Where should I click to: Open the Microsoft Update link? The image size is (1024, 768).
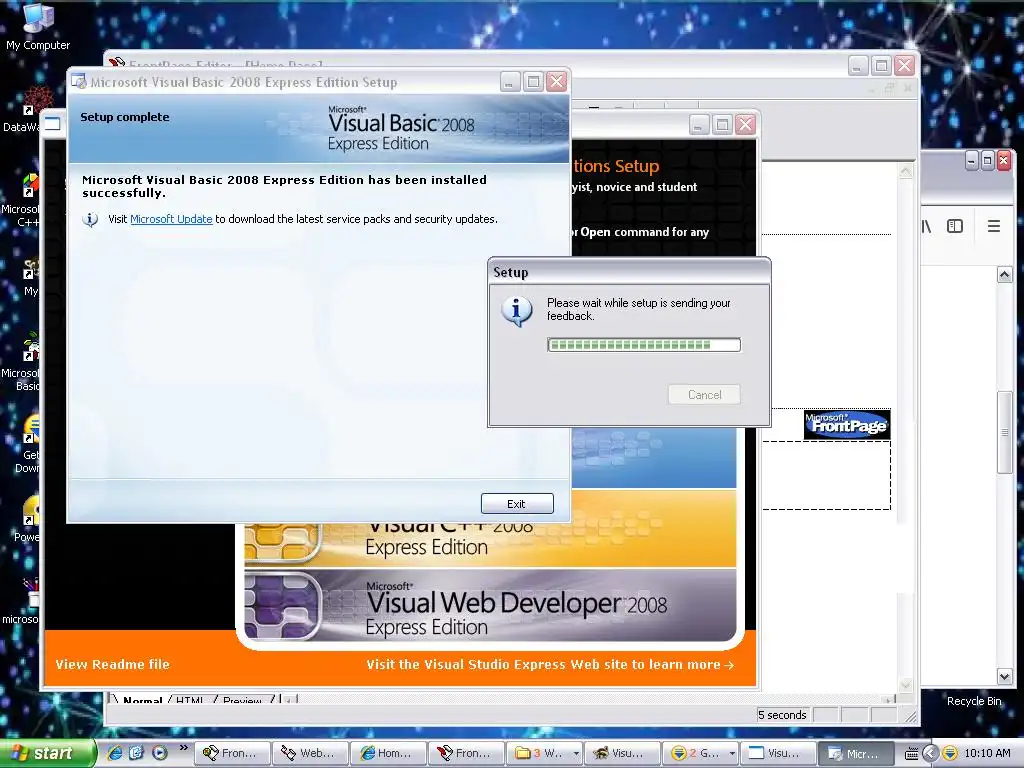(171, 219)
